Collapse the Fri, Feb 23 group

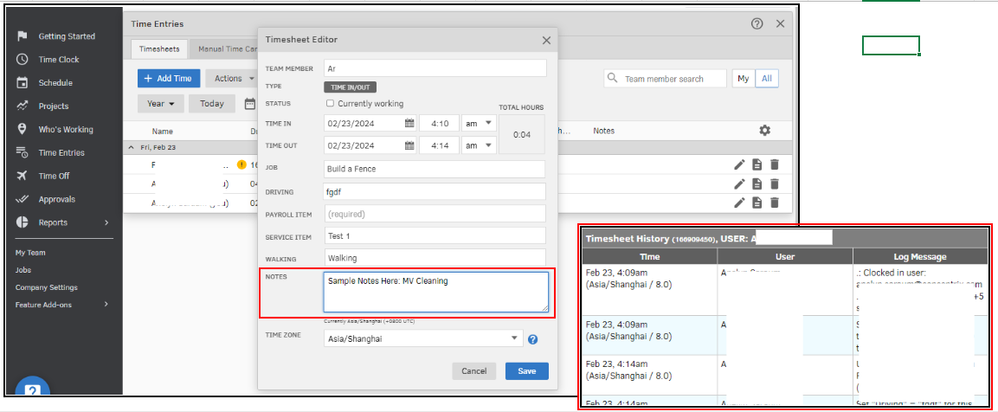tap(130, 147)
